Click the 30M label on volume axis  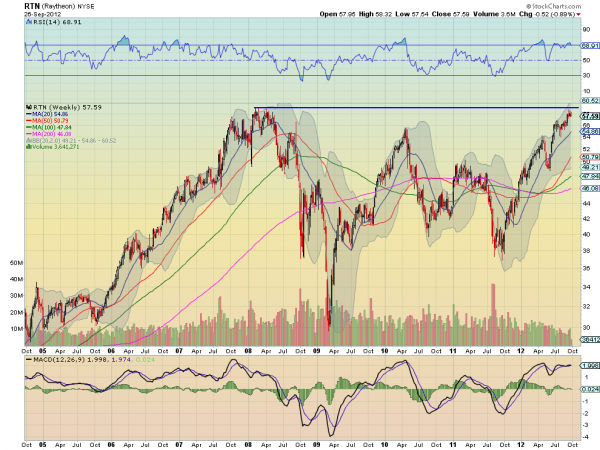[16, 296]
